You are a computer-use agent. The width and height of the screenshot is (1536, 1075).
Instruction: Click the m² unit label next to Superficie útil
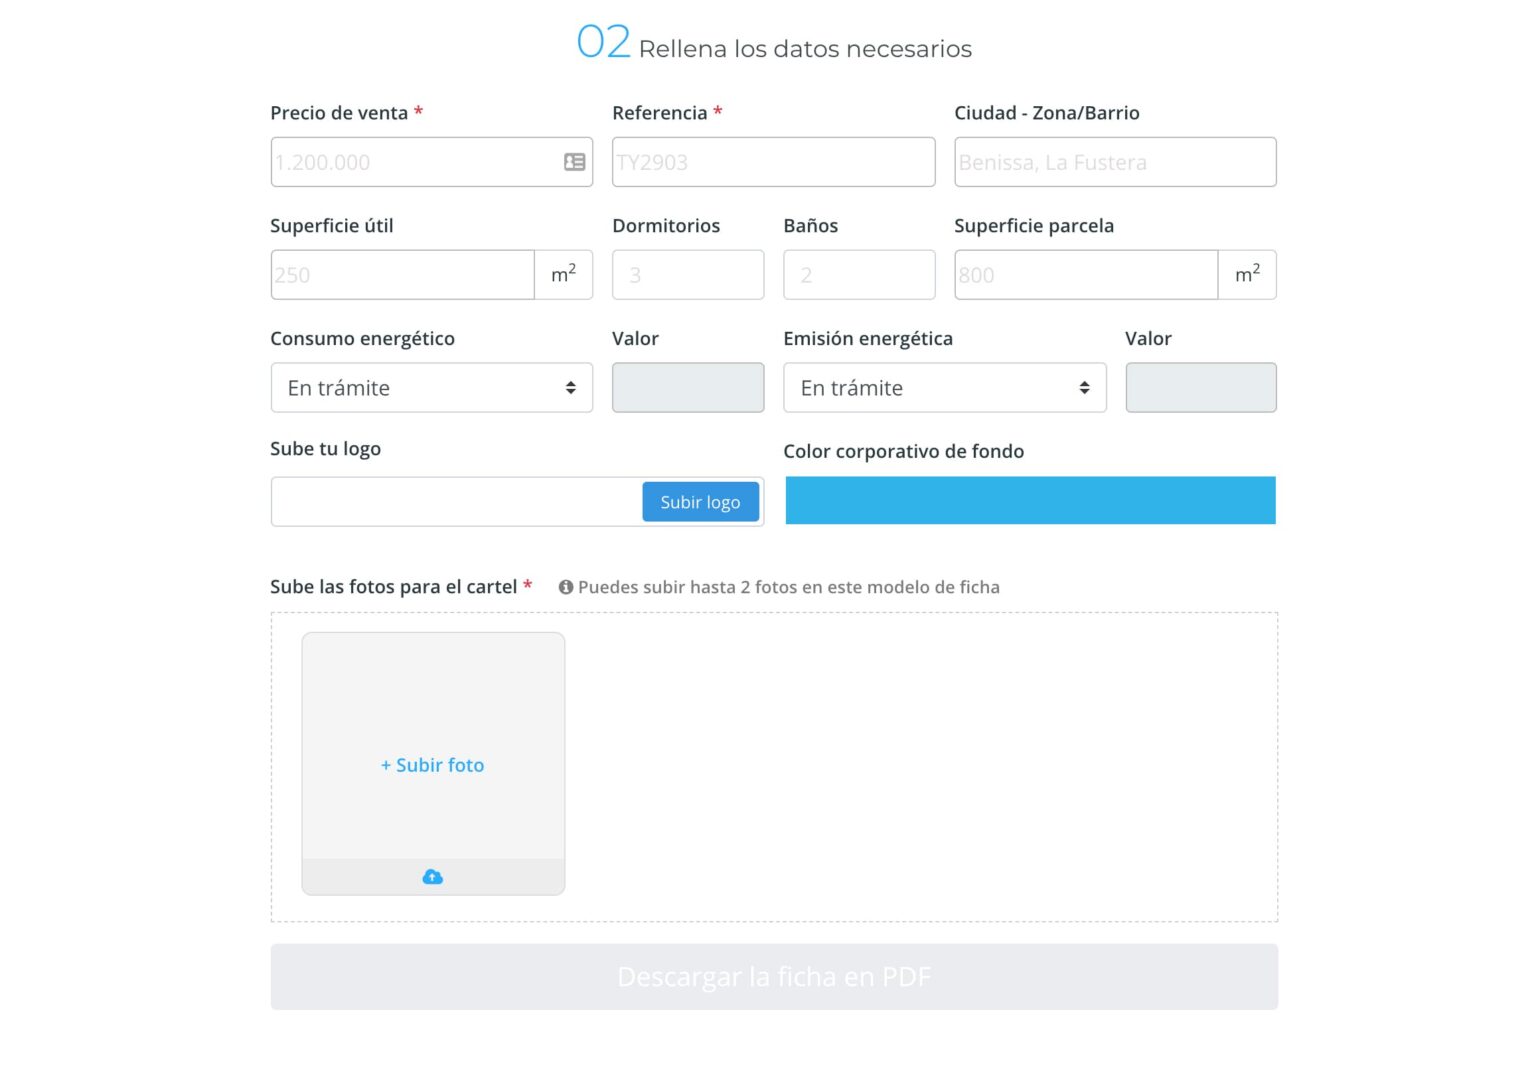[x=563, y=273]
